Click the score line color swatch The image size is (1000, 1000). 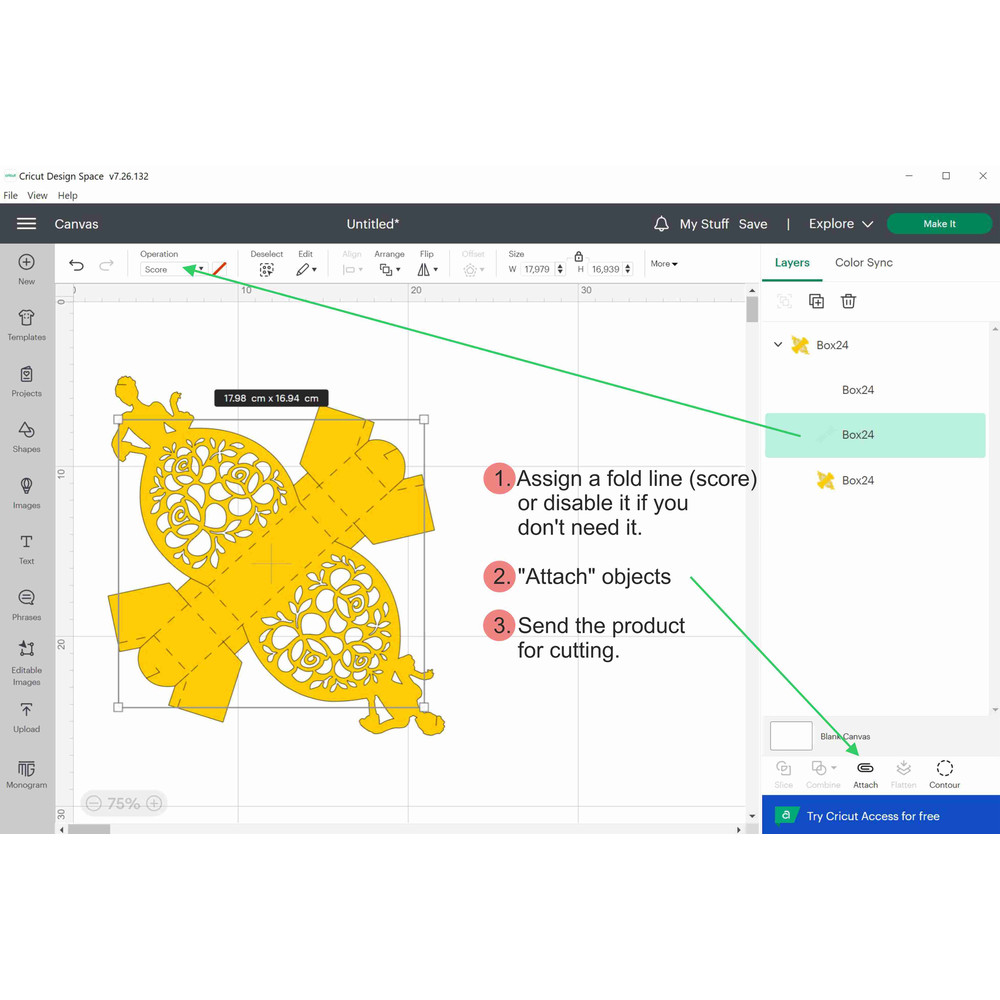[219, 269]
